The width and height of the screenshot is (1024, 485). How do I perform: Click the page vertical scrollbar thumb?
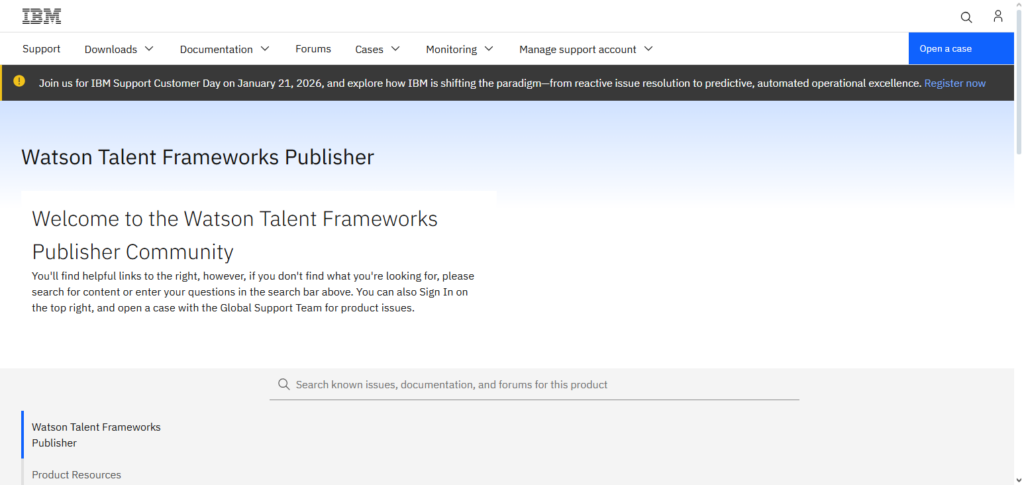click(1019, 82)
